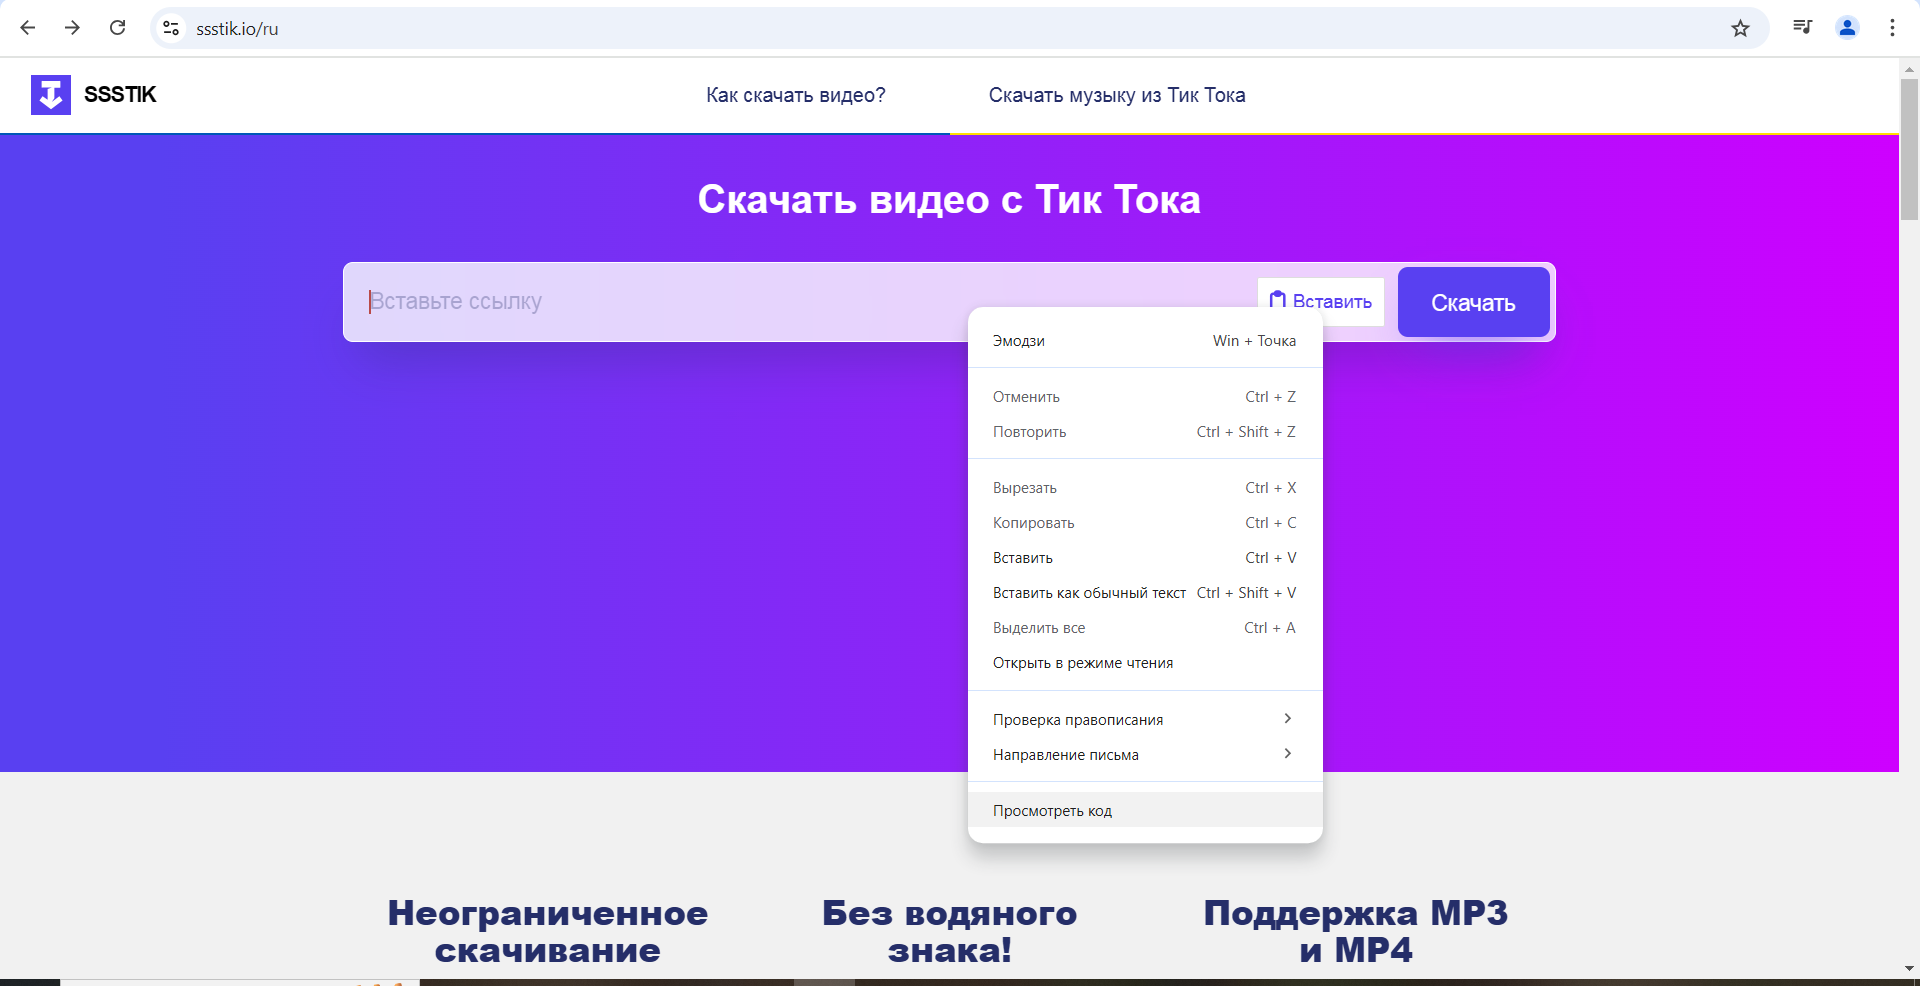Open Chrome three-dot menu
Screen dimensions: 1920x986
(x=1892, y=28)
